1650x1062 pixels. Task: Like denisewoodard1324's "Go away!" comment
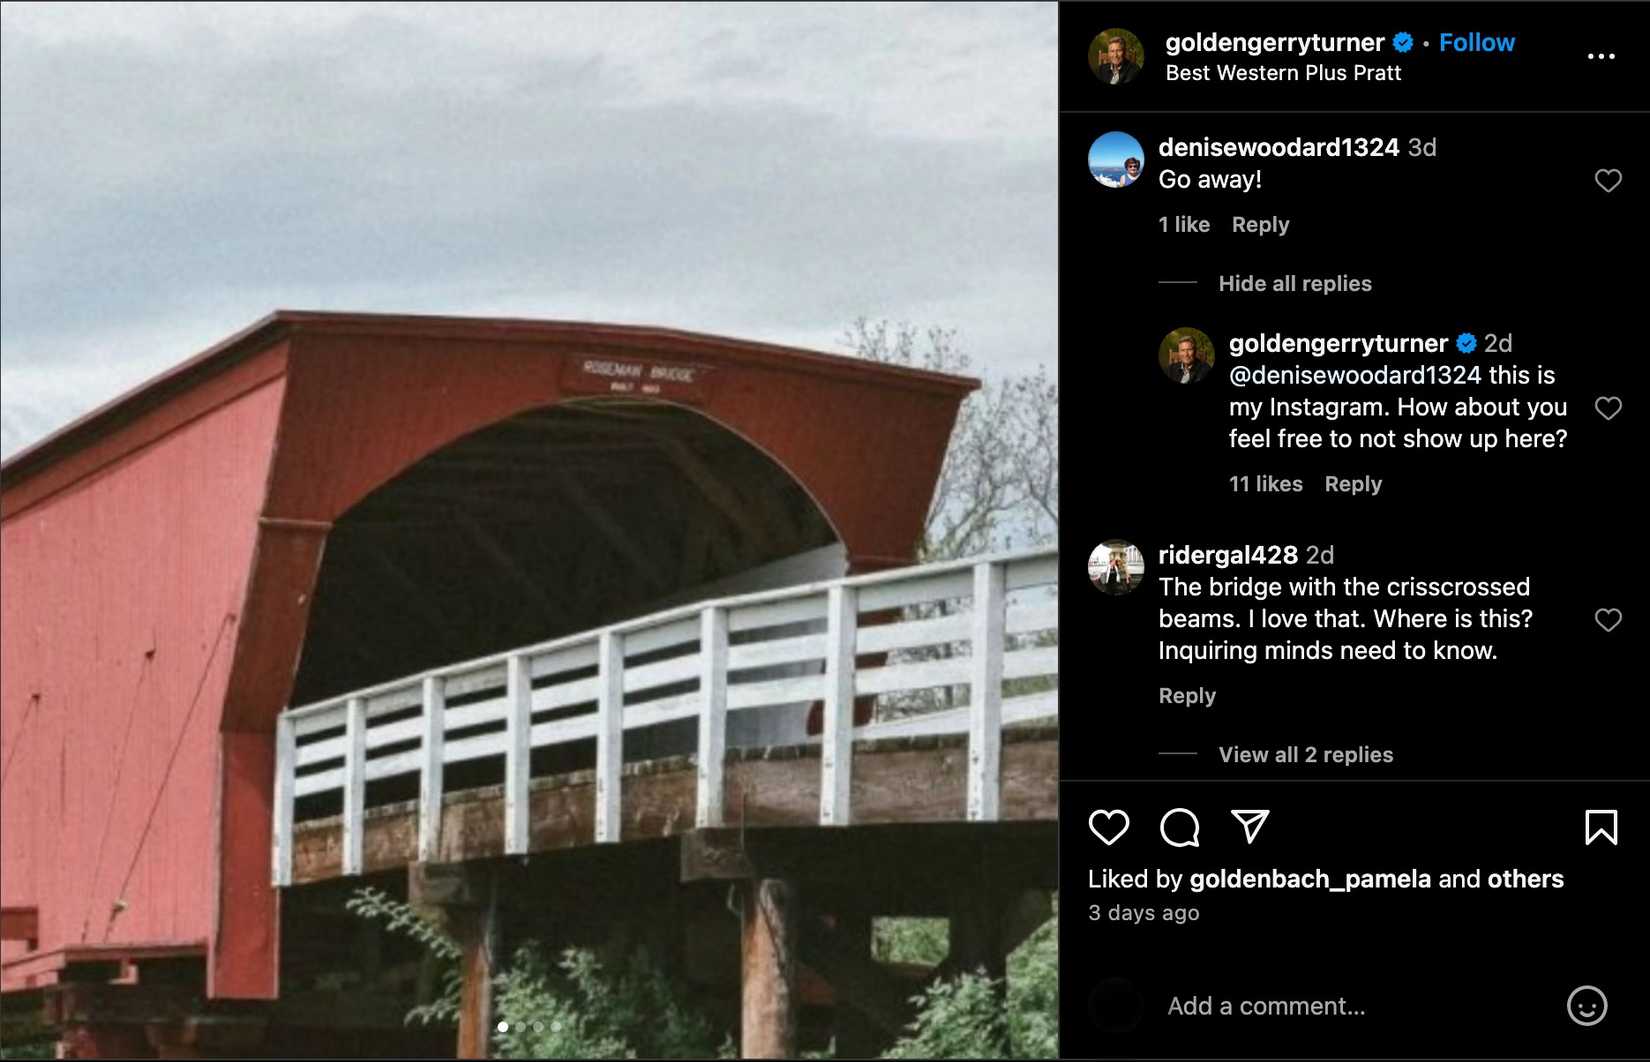coord(1608,181)
